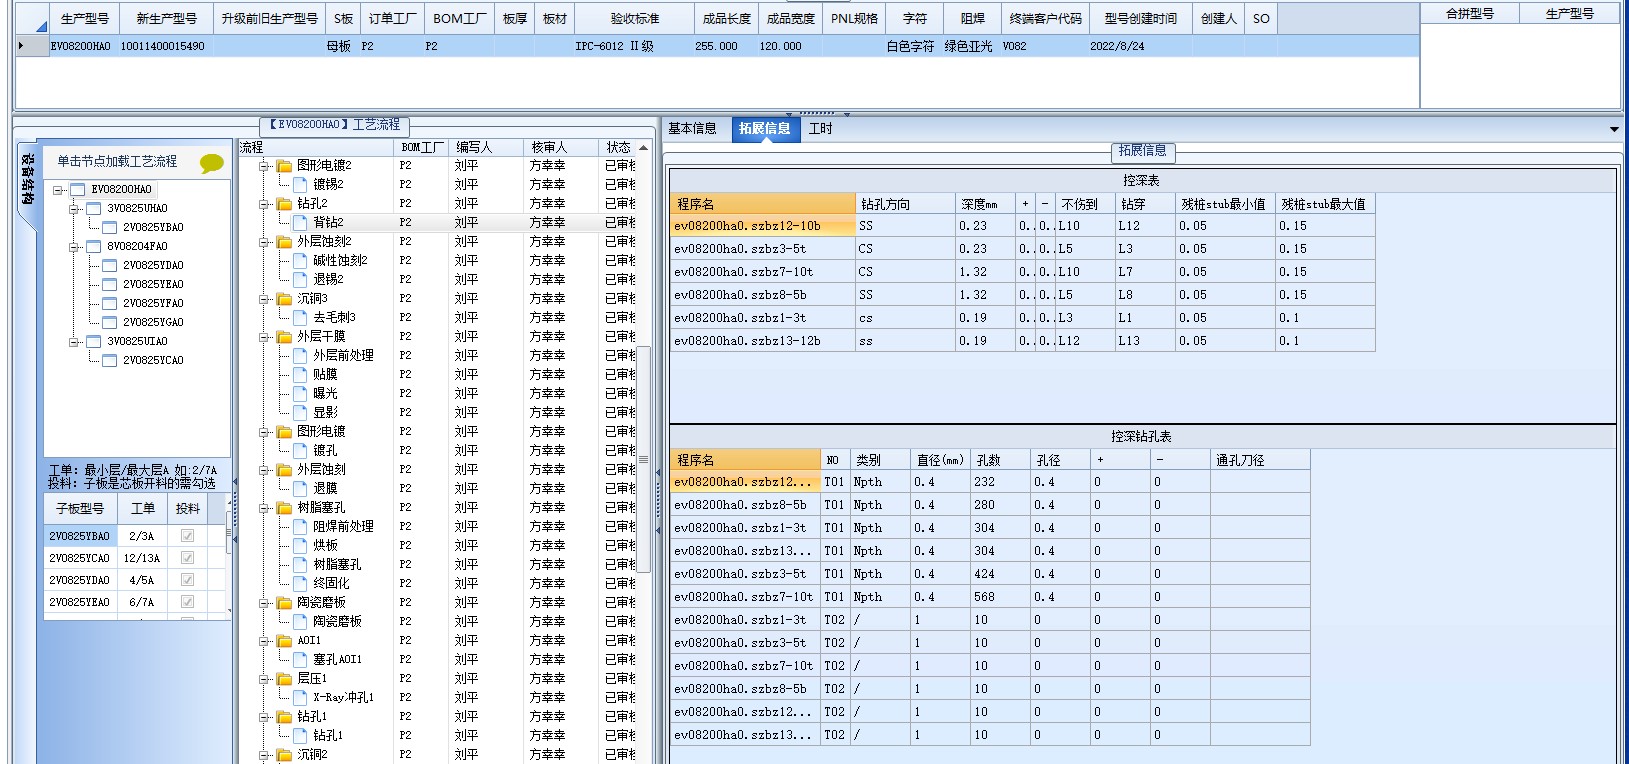
Task: Select row ev08200ha0.szbz12-10b in 控深表
Action: pos(1022,226)
